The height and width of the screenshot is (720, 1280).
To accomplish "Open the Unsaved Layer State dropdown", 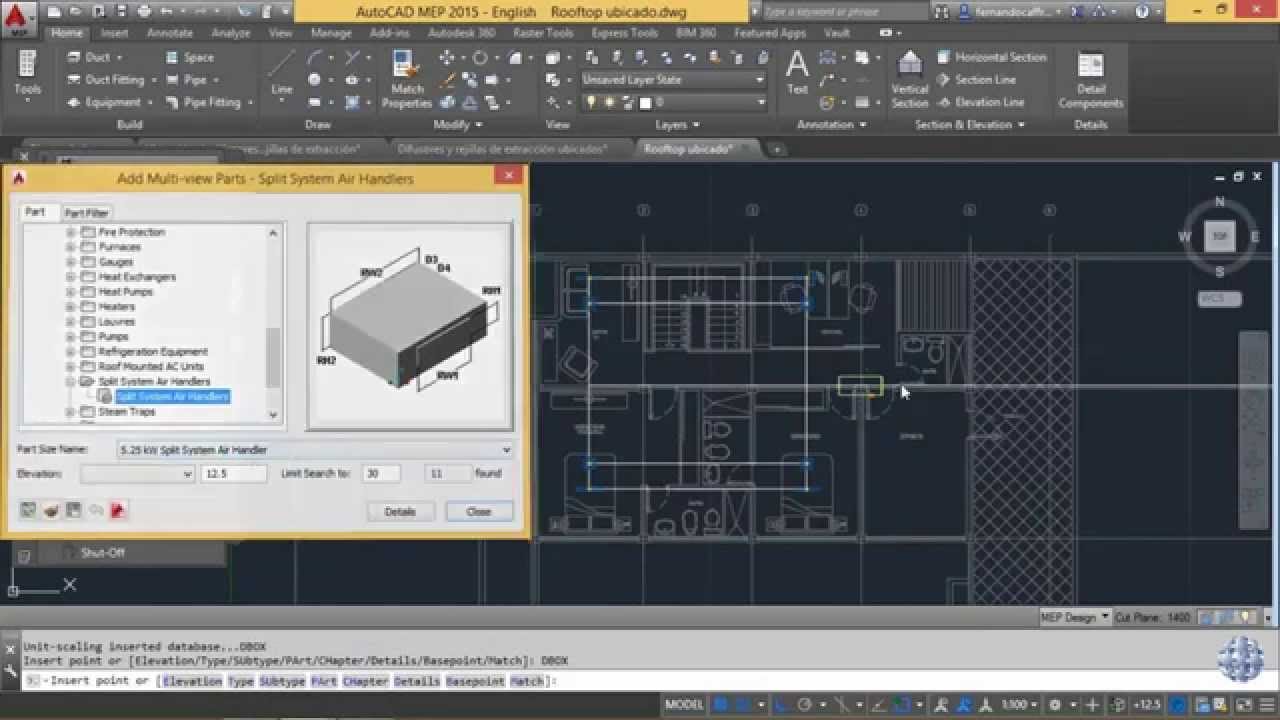I will point(672,79).
